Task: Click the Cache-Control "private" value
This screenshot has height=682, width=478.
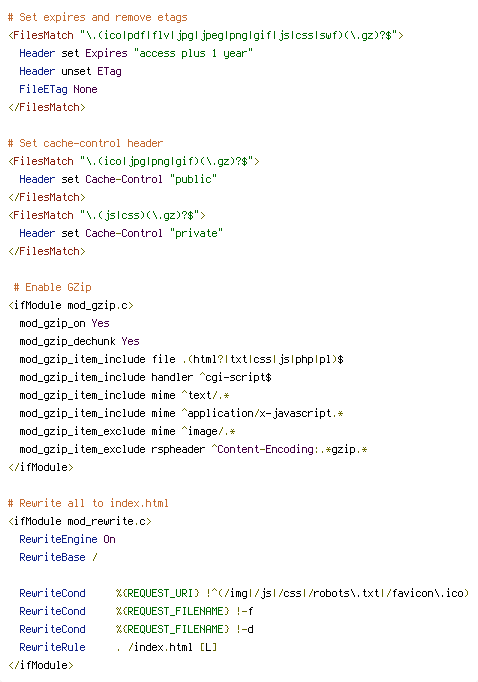Action: click(x=196, y=233)
